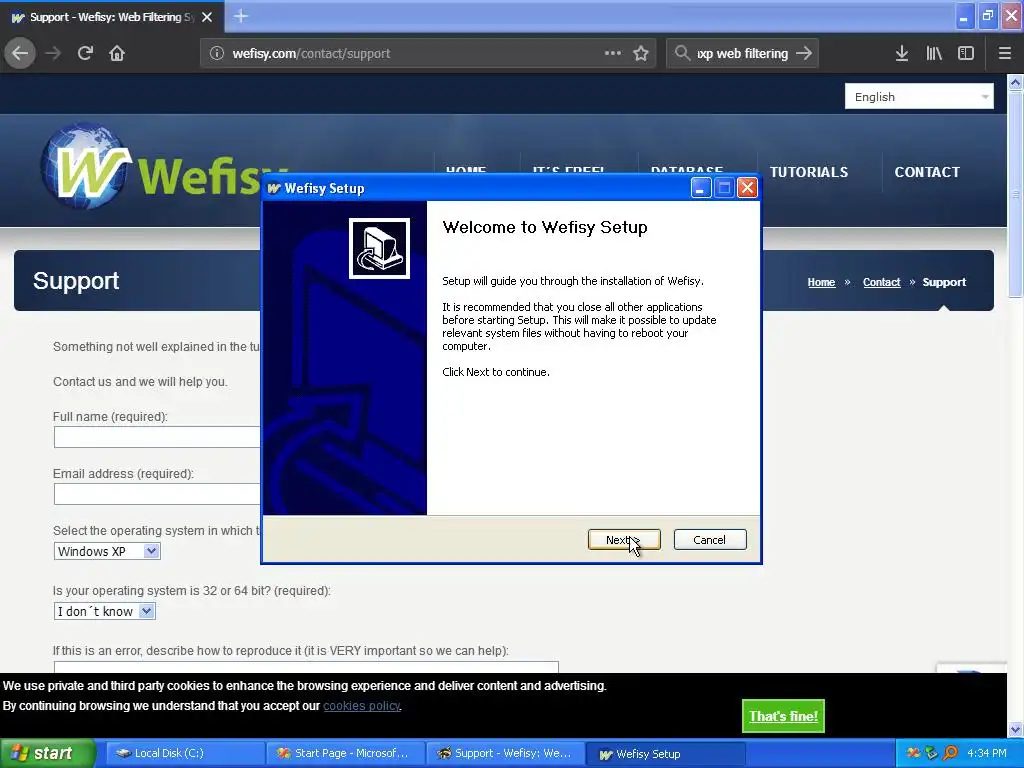Open the Windows XP operating system dropdown
This screenshot has height=768, width=1024.
(107, 551)
